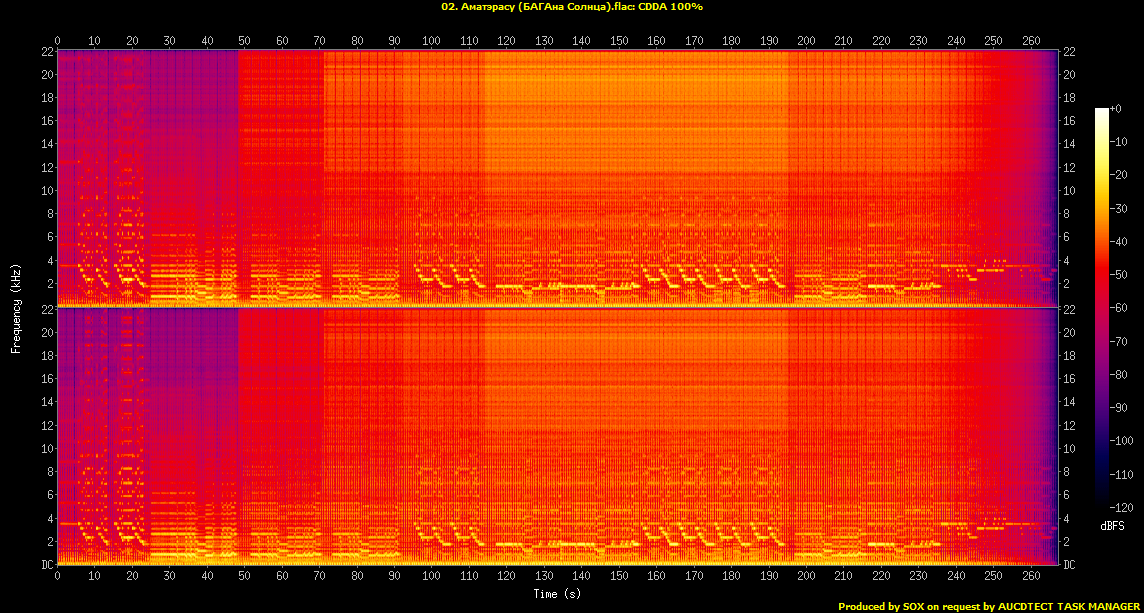Click the 200 second tick on the bottom time axis
Image resolution: width=1144 pixels, height=613 pixels.
point(805,575)
